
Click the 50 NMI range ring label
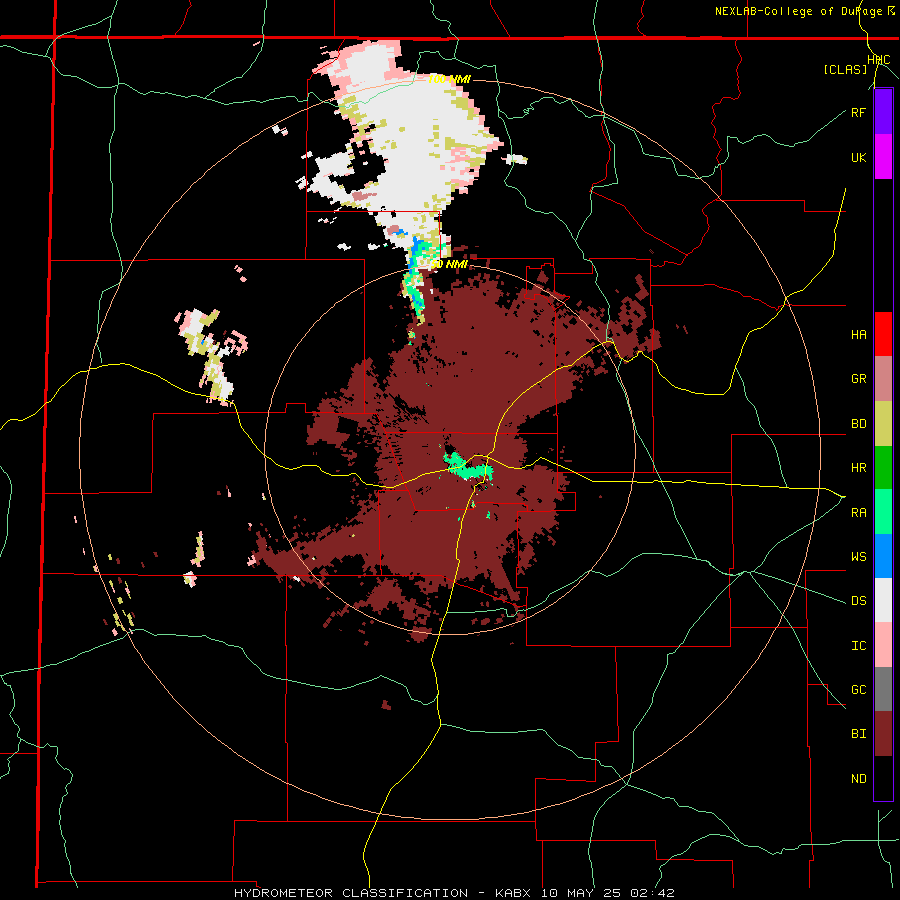449,265
